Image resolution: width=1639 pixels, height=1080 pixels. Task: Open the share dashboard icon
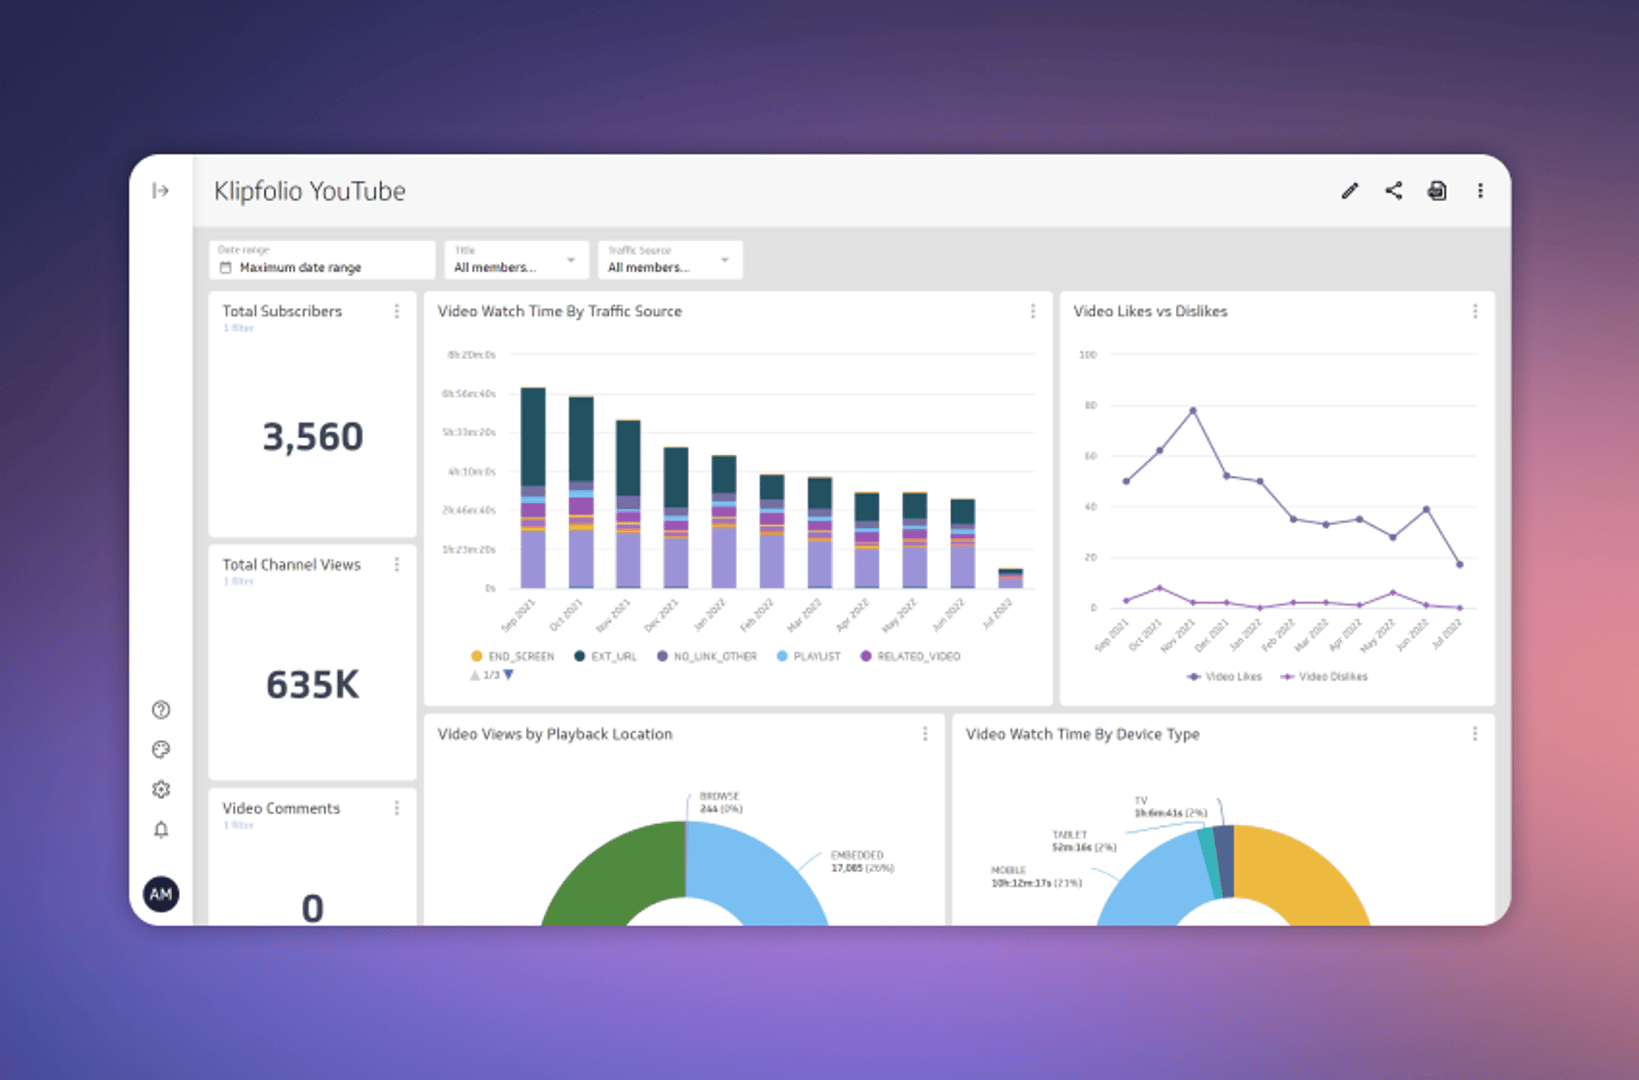pos(1394,191)
